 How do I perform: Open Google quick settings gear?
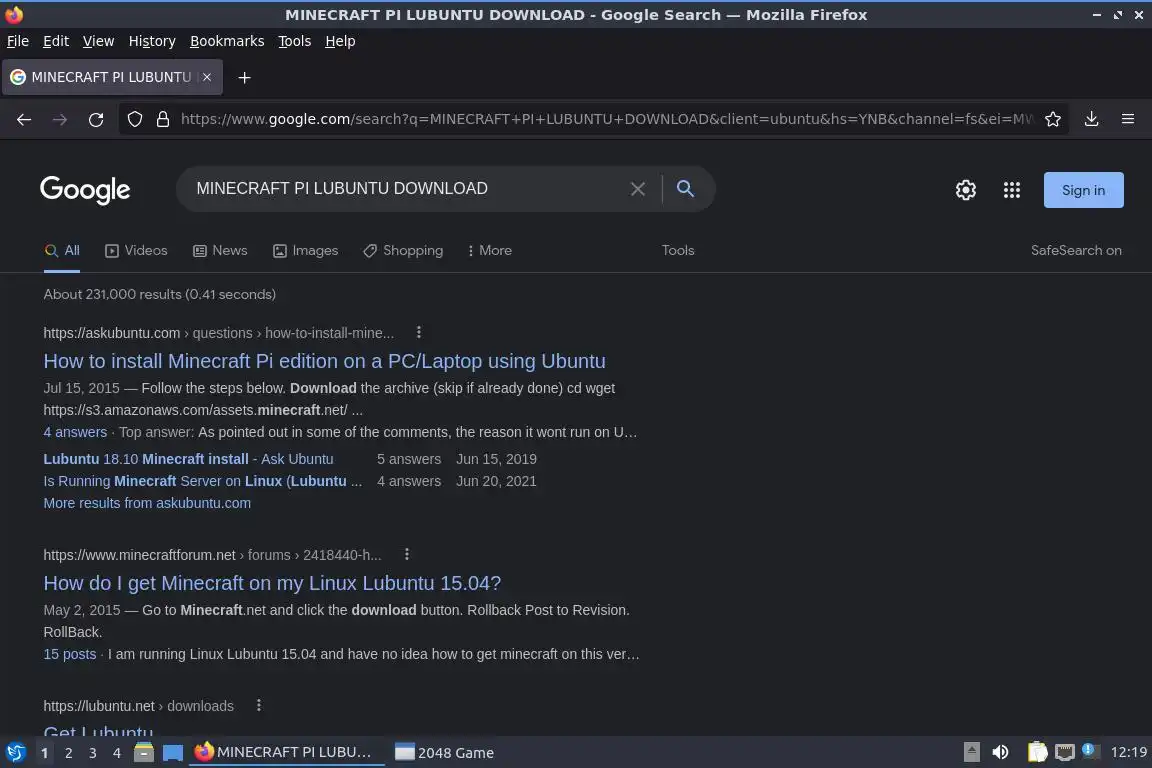pyautogui.click(x=965, y=190)
